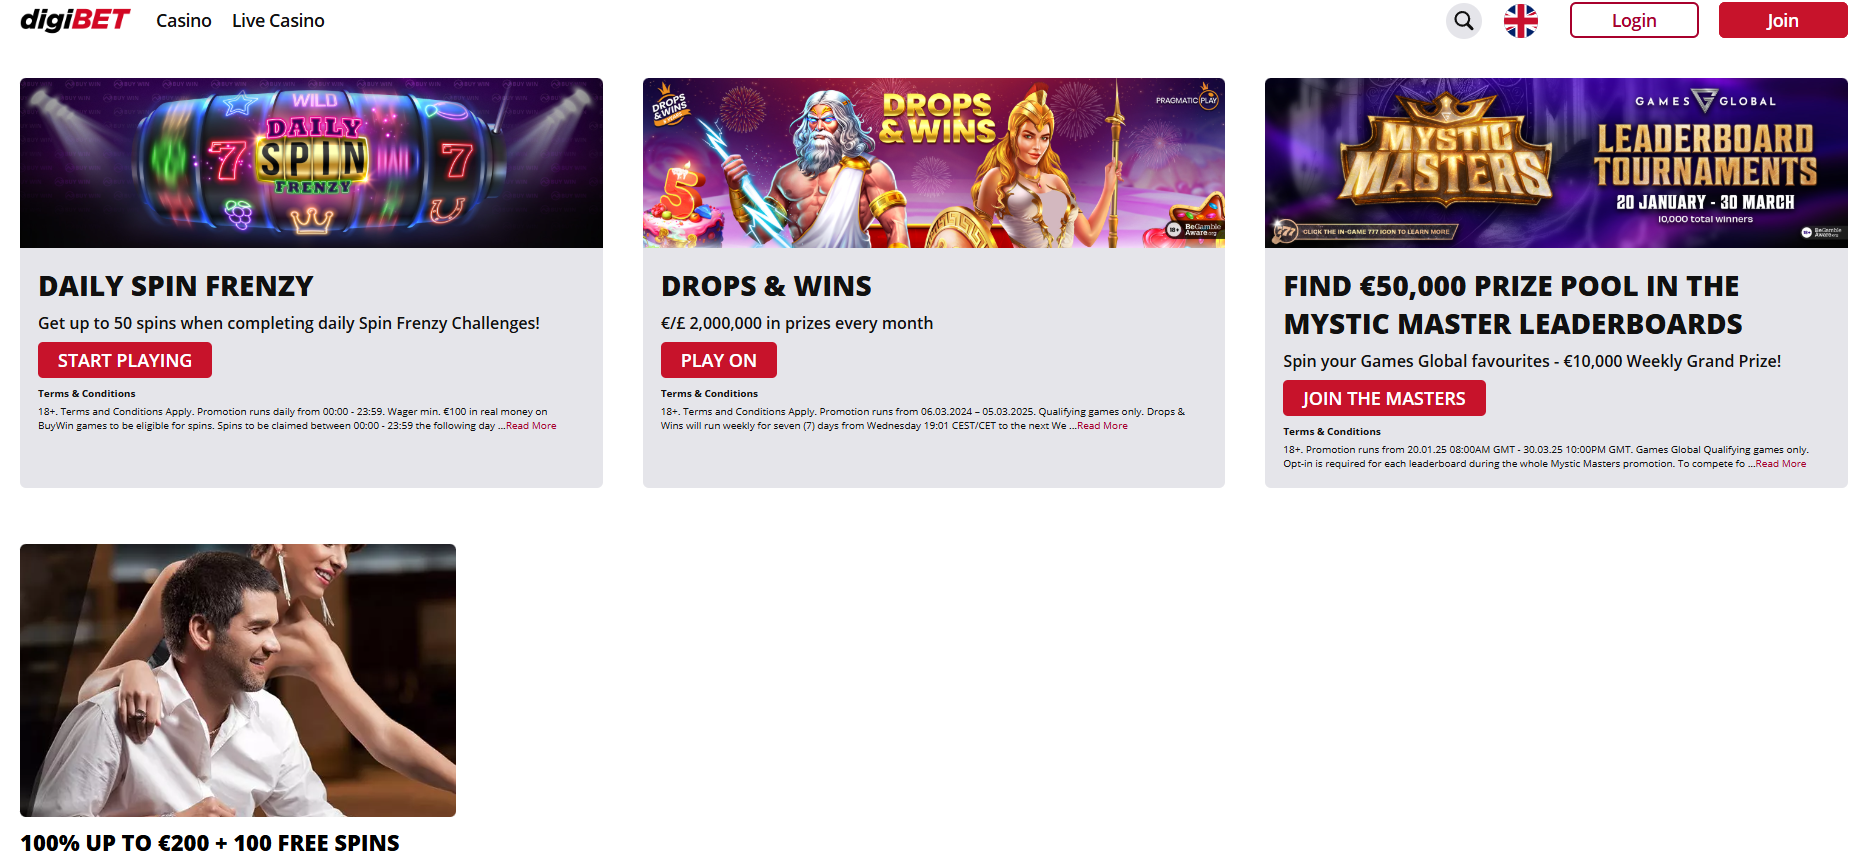The width and height of the screenshot is (1870, 853).
Task: Click the digiBET logo
Action: (75, 20)
